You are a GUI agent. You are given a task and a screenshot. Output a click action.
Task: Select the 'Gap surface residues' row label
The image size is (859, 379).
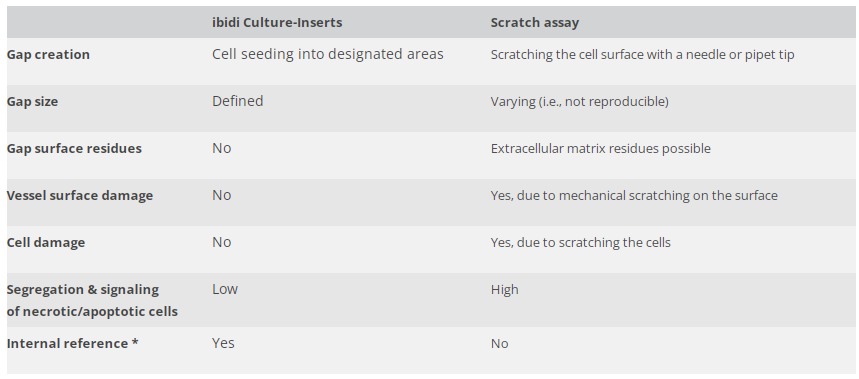(x=74, y=148)
